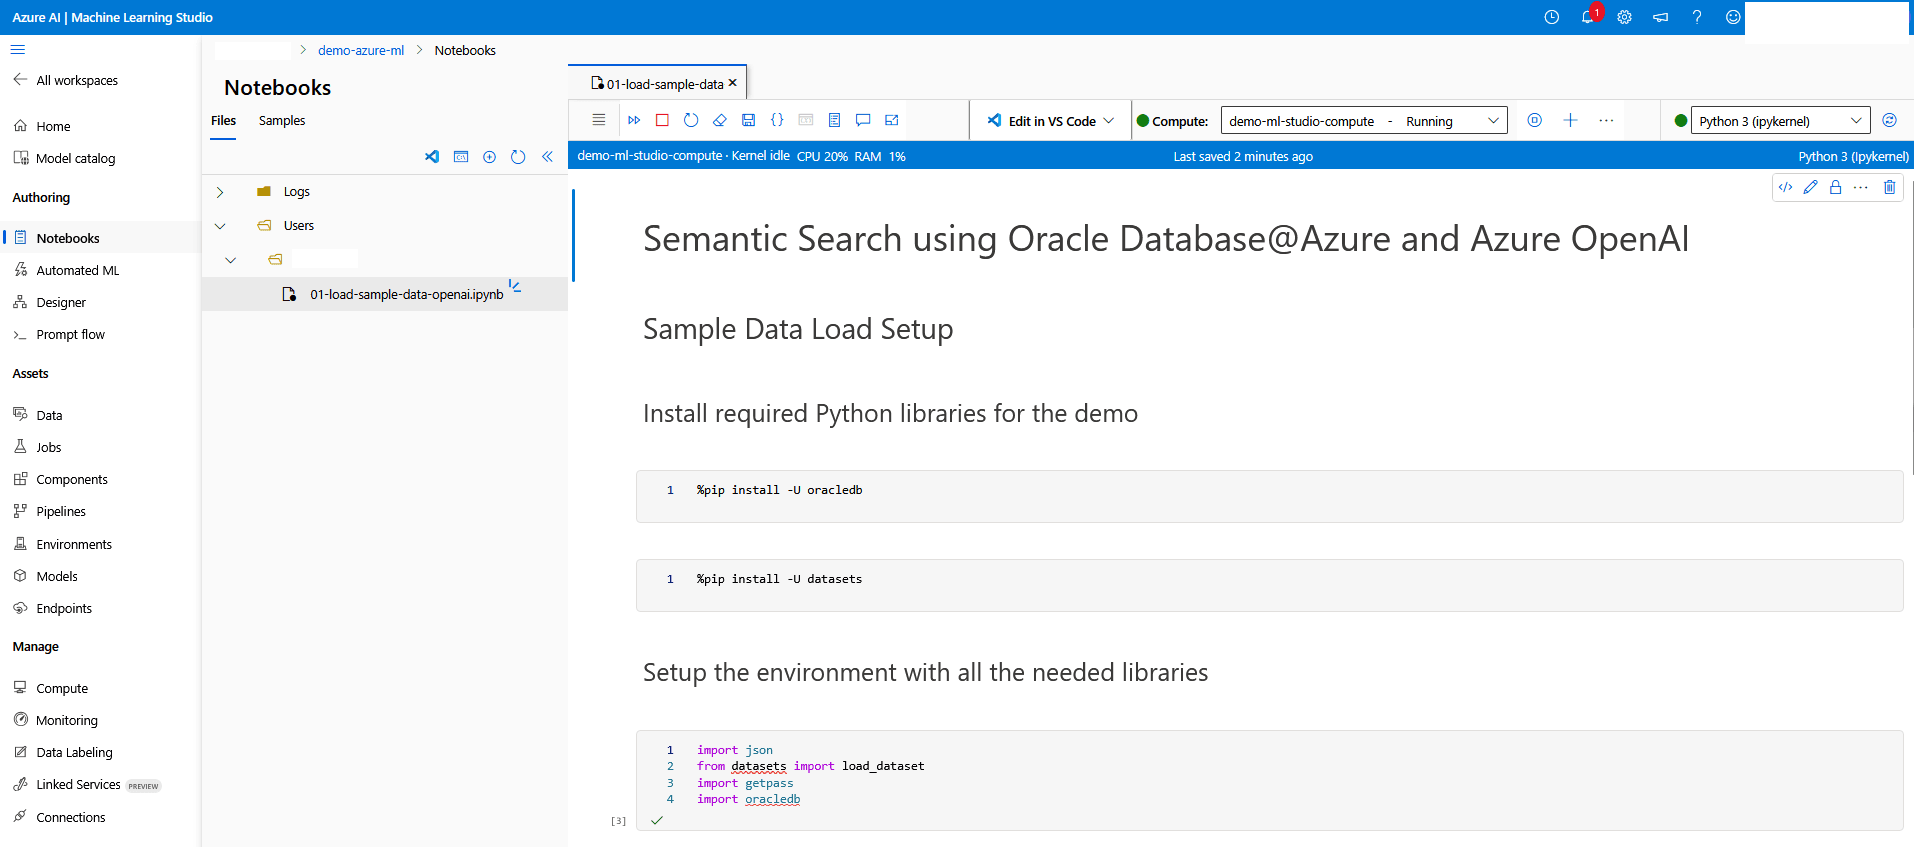Refresh the file explorer
This screenshot has width=1914, height=847.
(518, 156)
